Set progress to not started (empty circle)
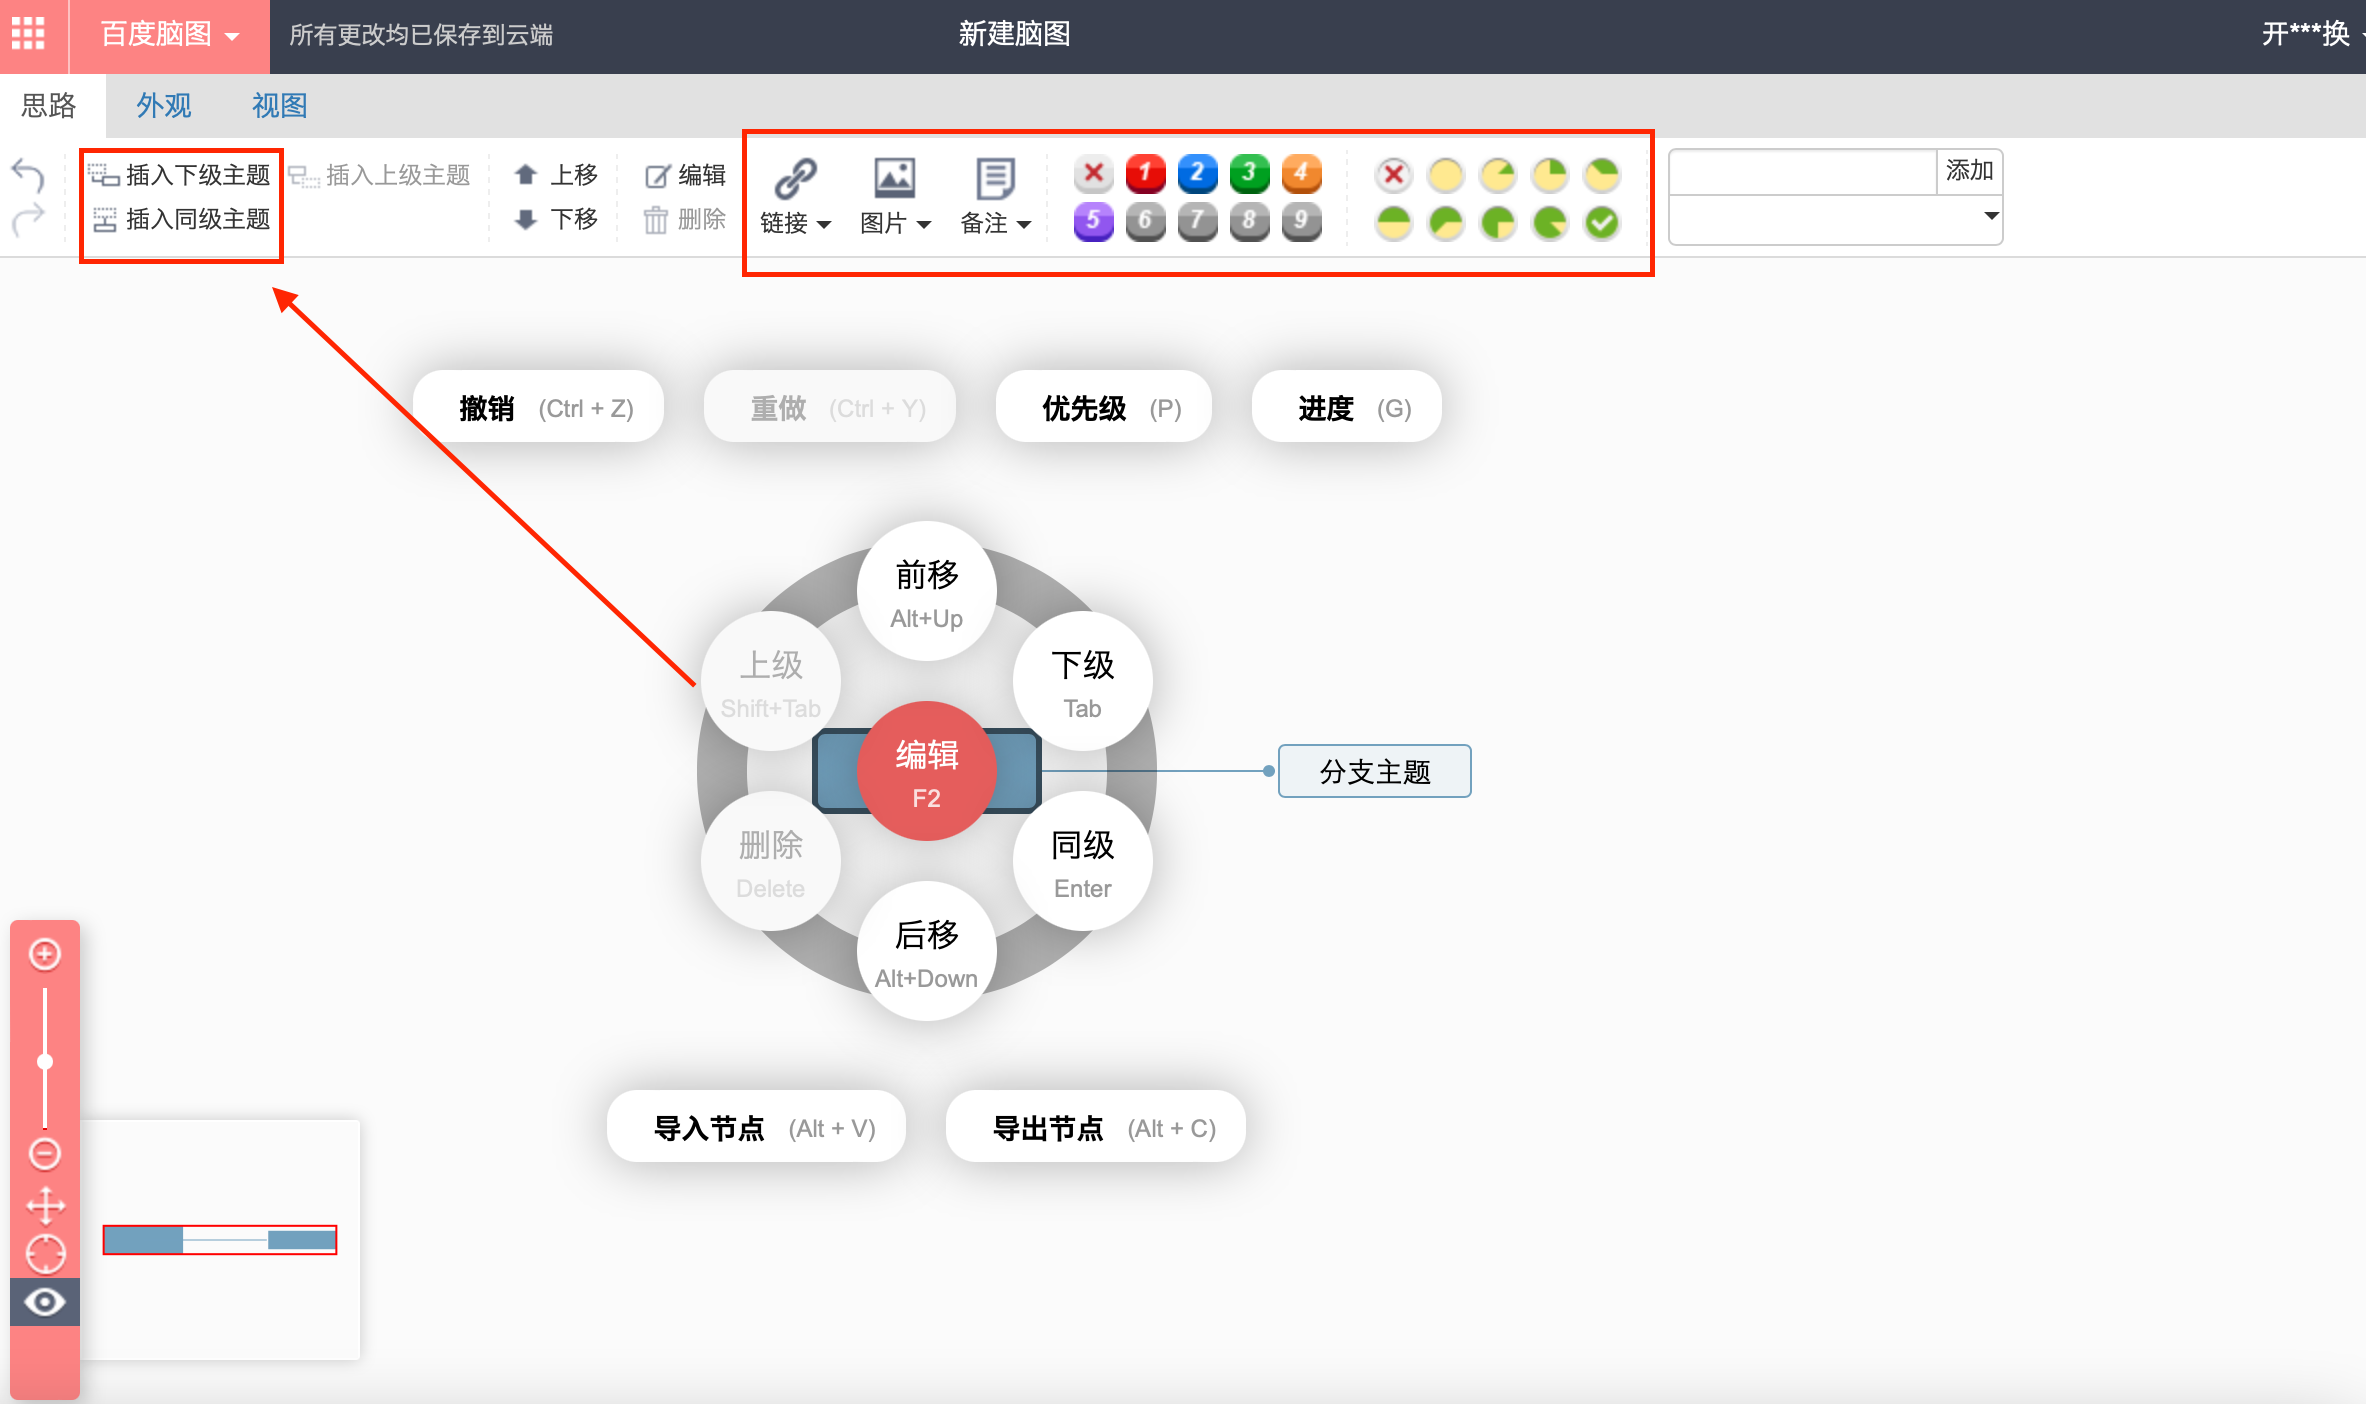Image resolution: width=2366 pixels, height=1404 pixels. point(1446,175)
